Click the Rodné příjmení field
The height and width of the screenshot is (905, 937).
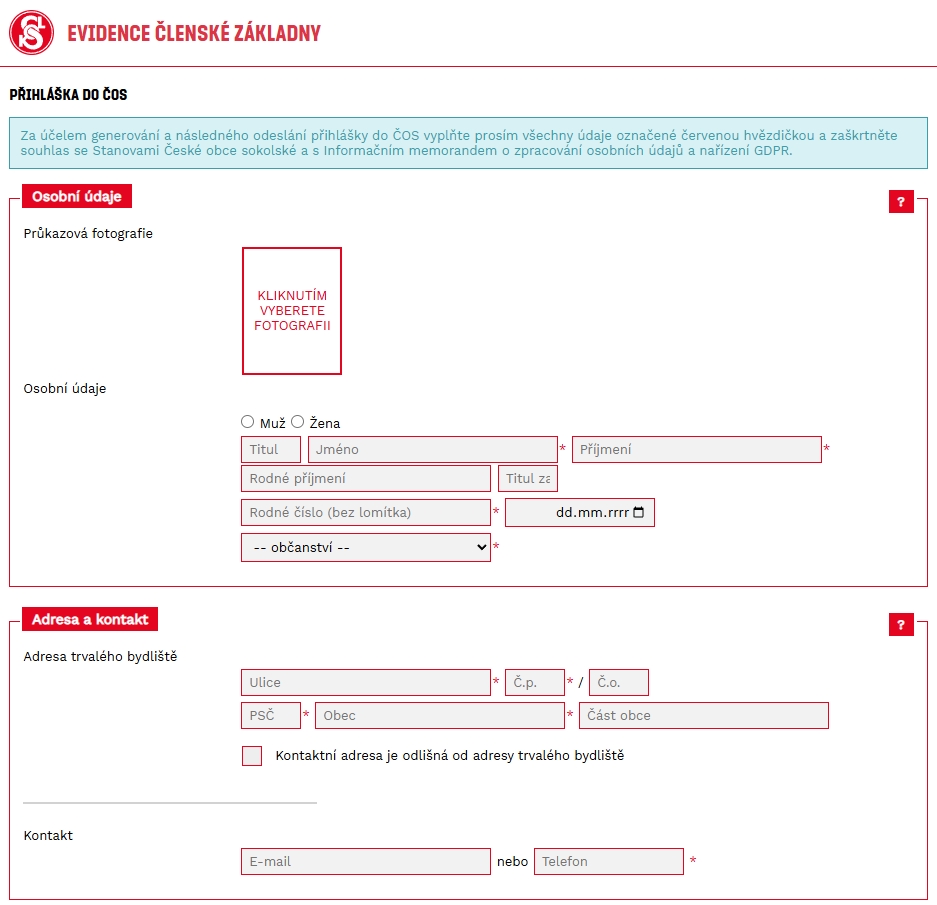coord(366,479)
